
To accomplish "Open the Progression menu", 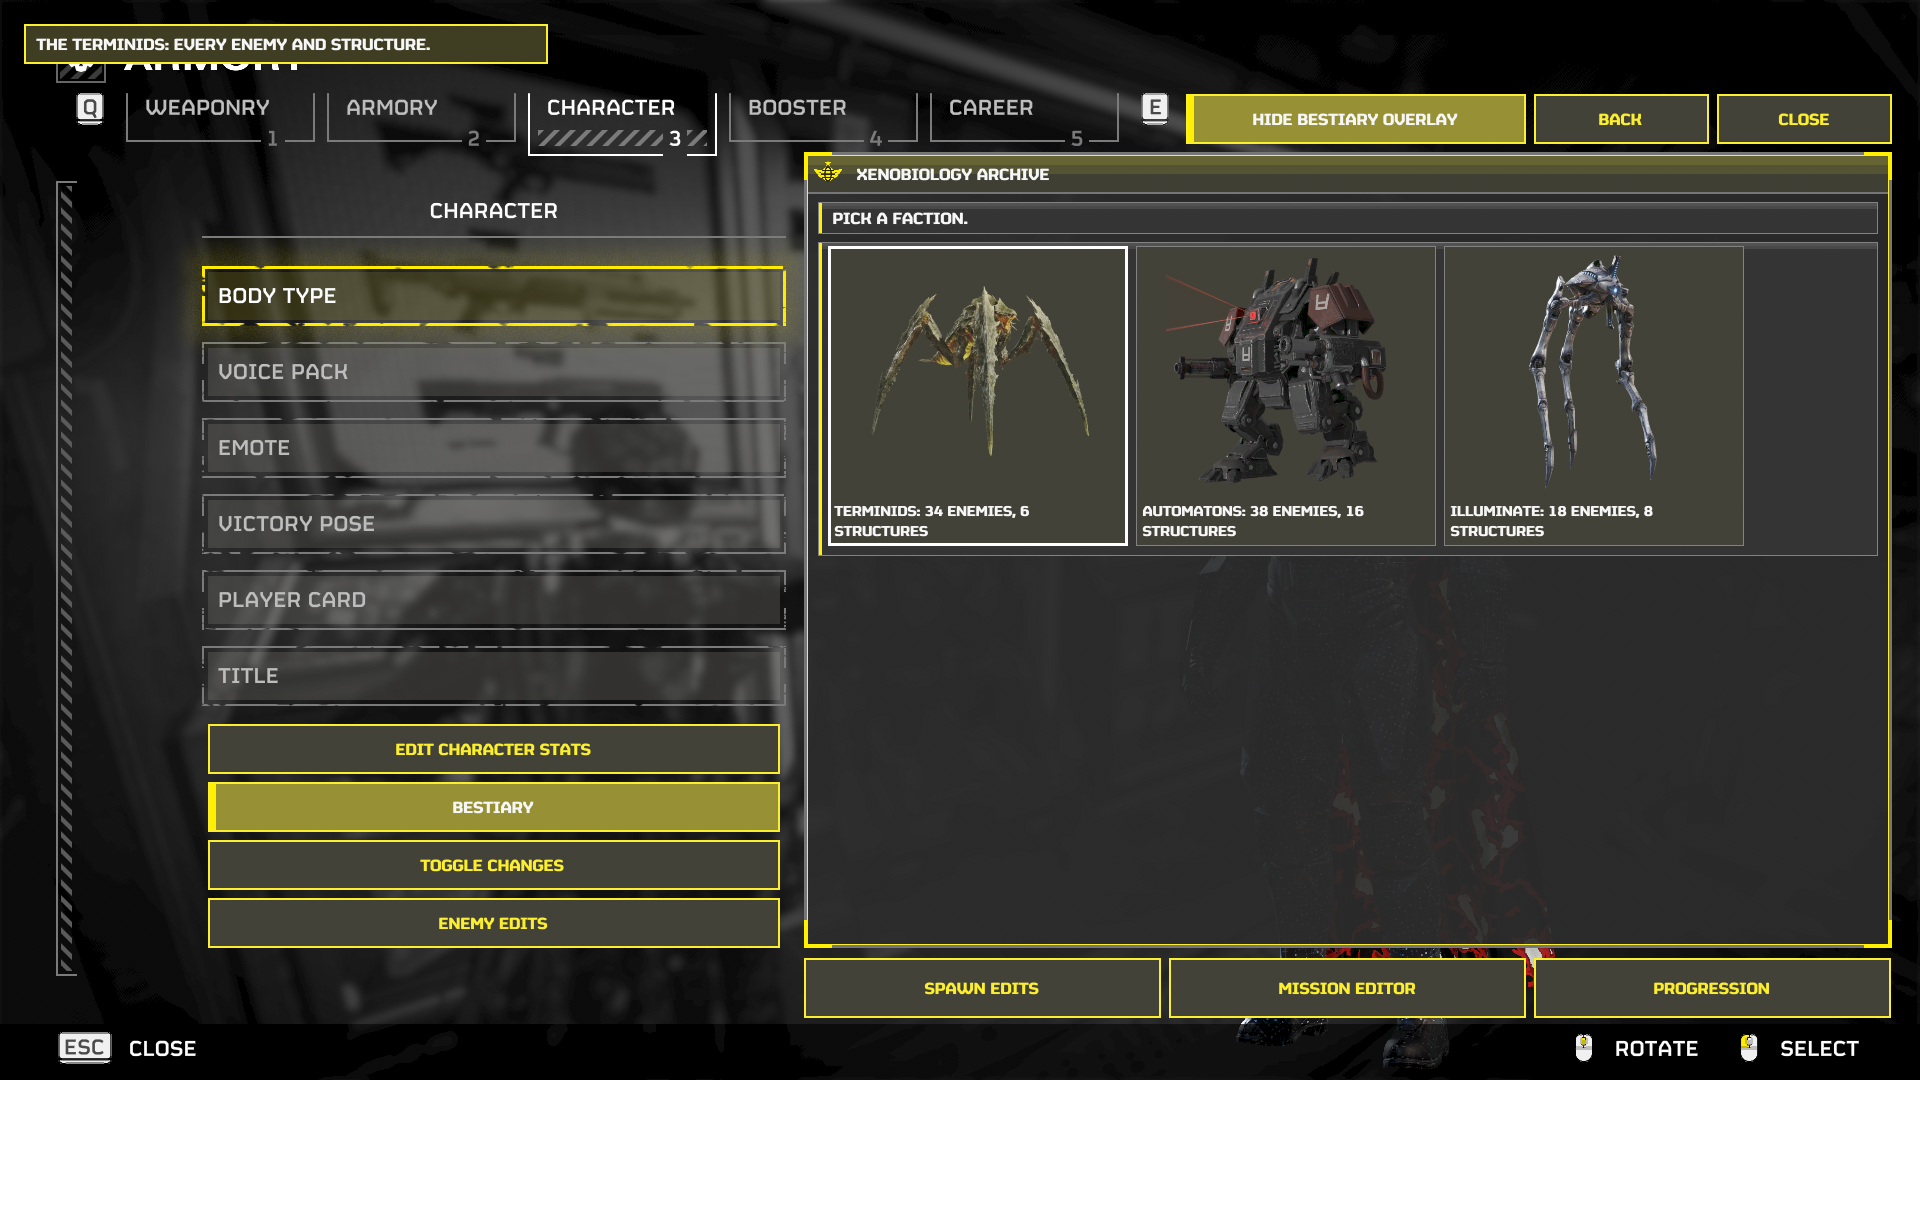I will (1712, 988).
